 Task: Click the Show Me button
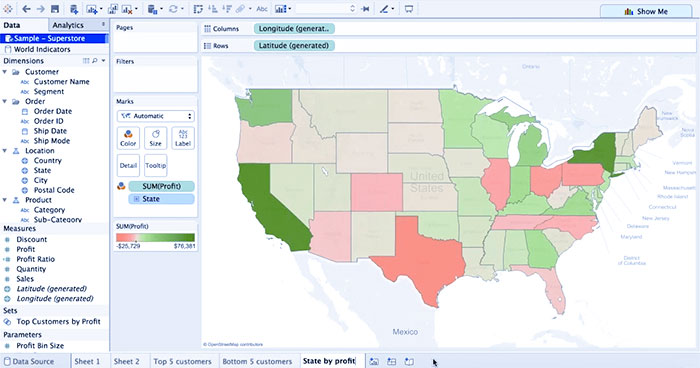pyautogui.click(x=646, y=11)
